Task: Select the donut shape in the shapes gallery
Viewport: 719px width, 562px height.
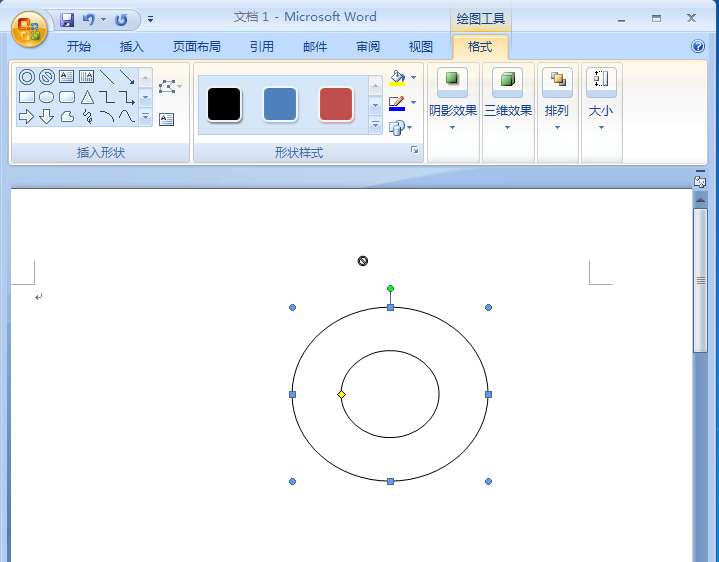Action: [x=27, y=77]
